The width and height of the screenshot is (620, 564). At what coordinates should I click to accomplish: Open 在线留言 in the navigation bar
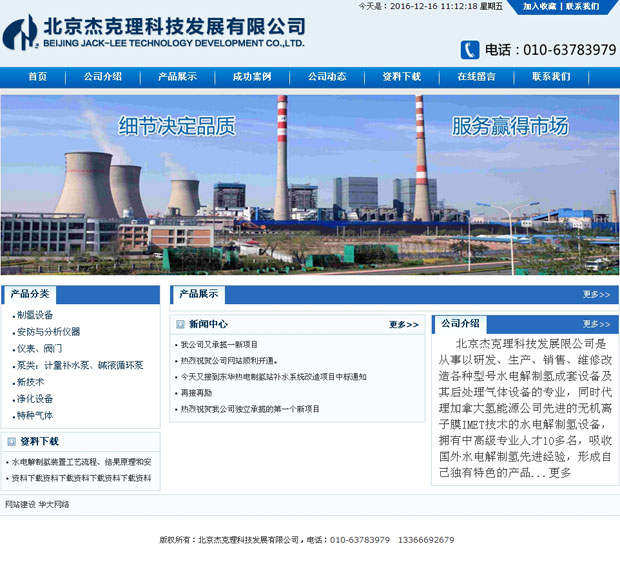point(476,77)
